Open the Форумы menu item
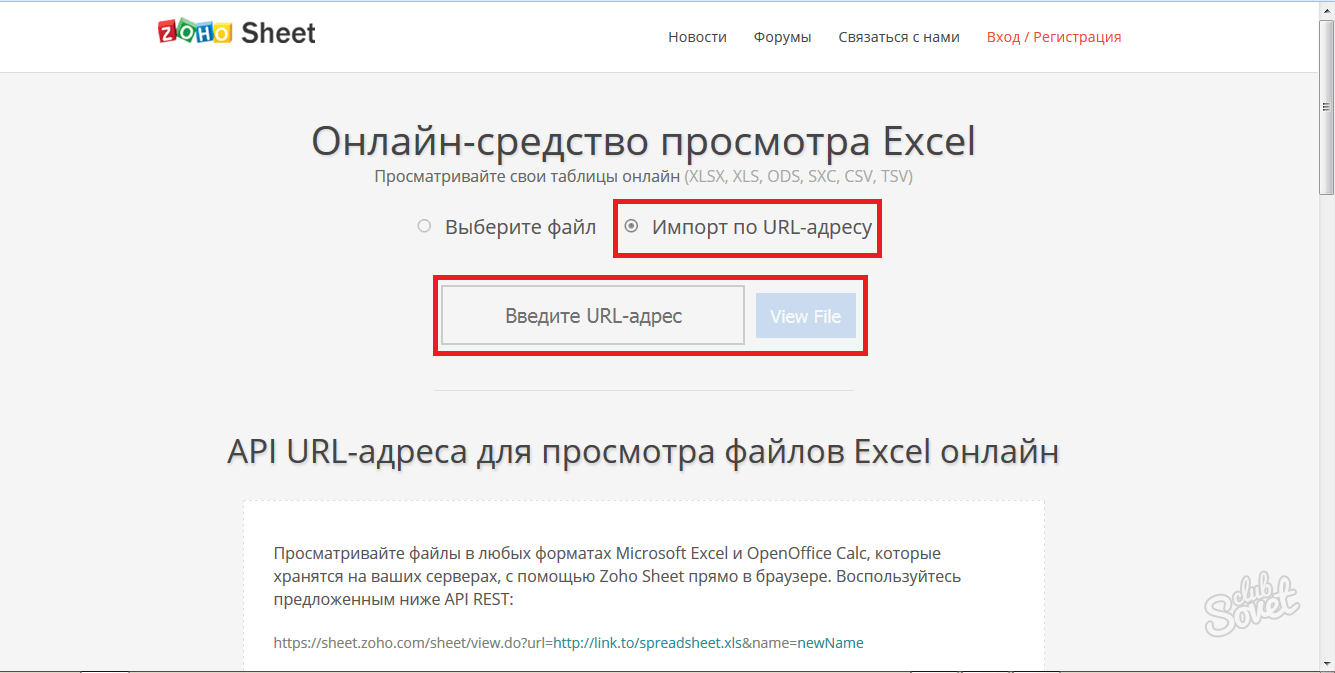 pyautogui.click(x=782, y=37)
